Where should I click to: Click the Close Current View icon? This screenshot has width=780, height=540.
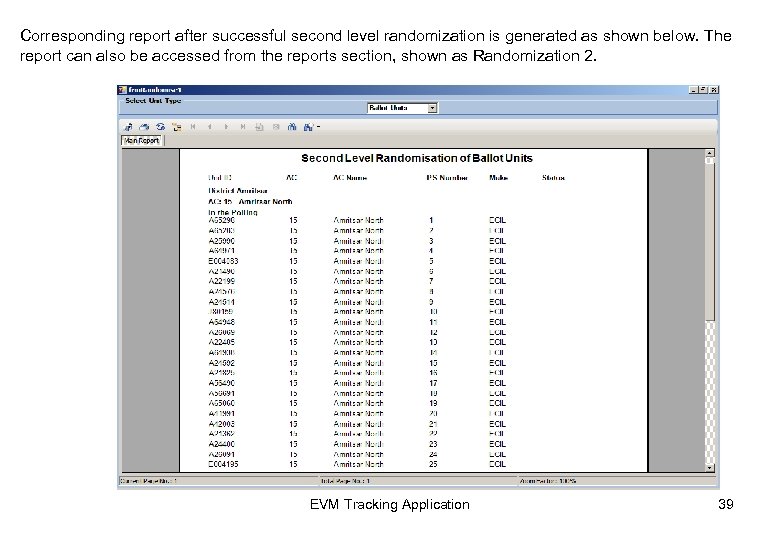(x=276, y=127)
